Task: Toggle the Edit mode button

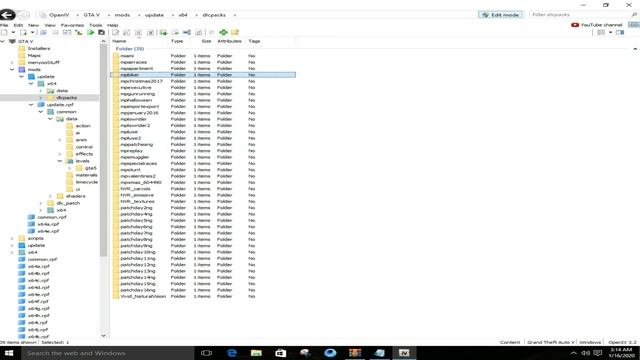Action: (x=500, y=15)
